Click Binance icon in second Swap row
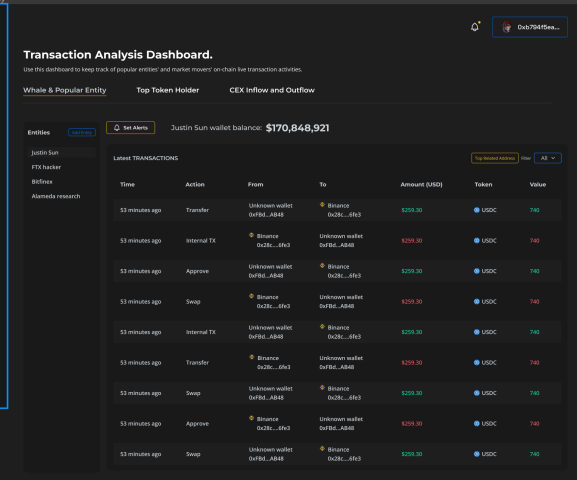577x480 pixels. coord(322,388)
